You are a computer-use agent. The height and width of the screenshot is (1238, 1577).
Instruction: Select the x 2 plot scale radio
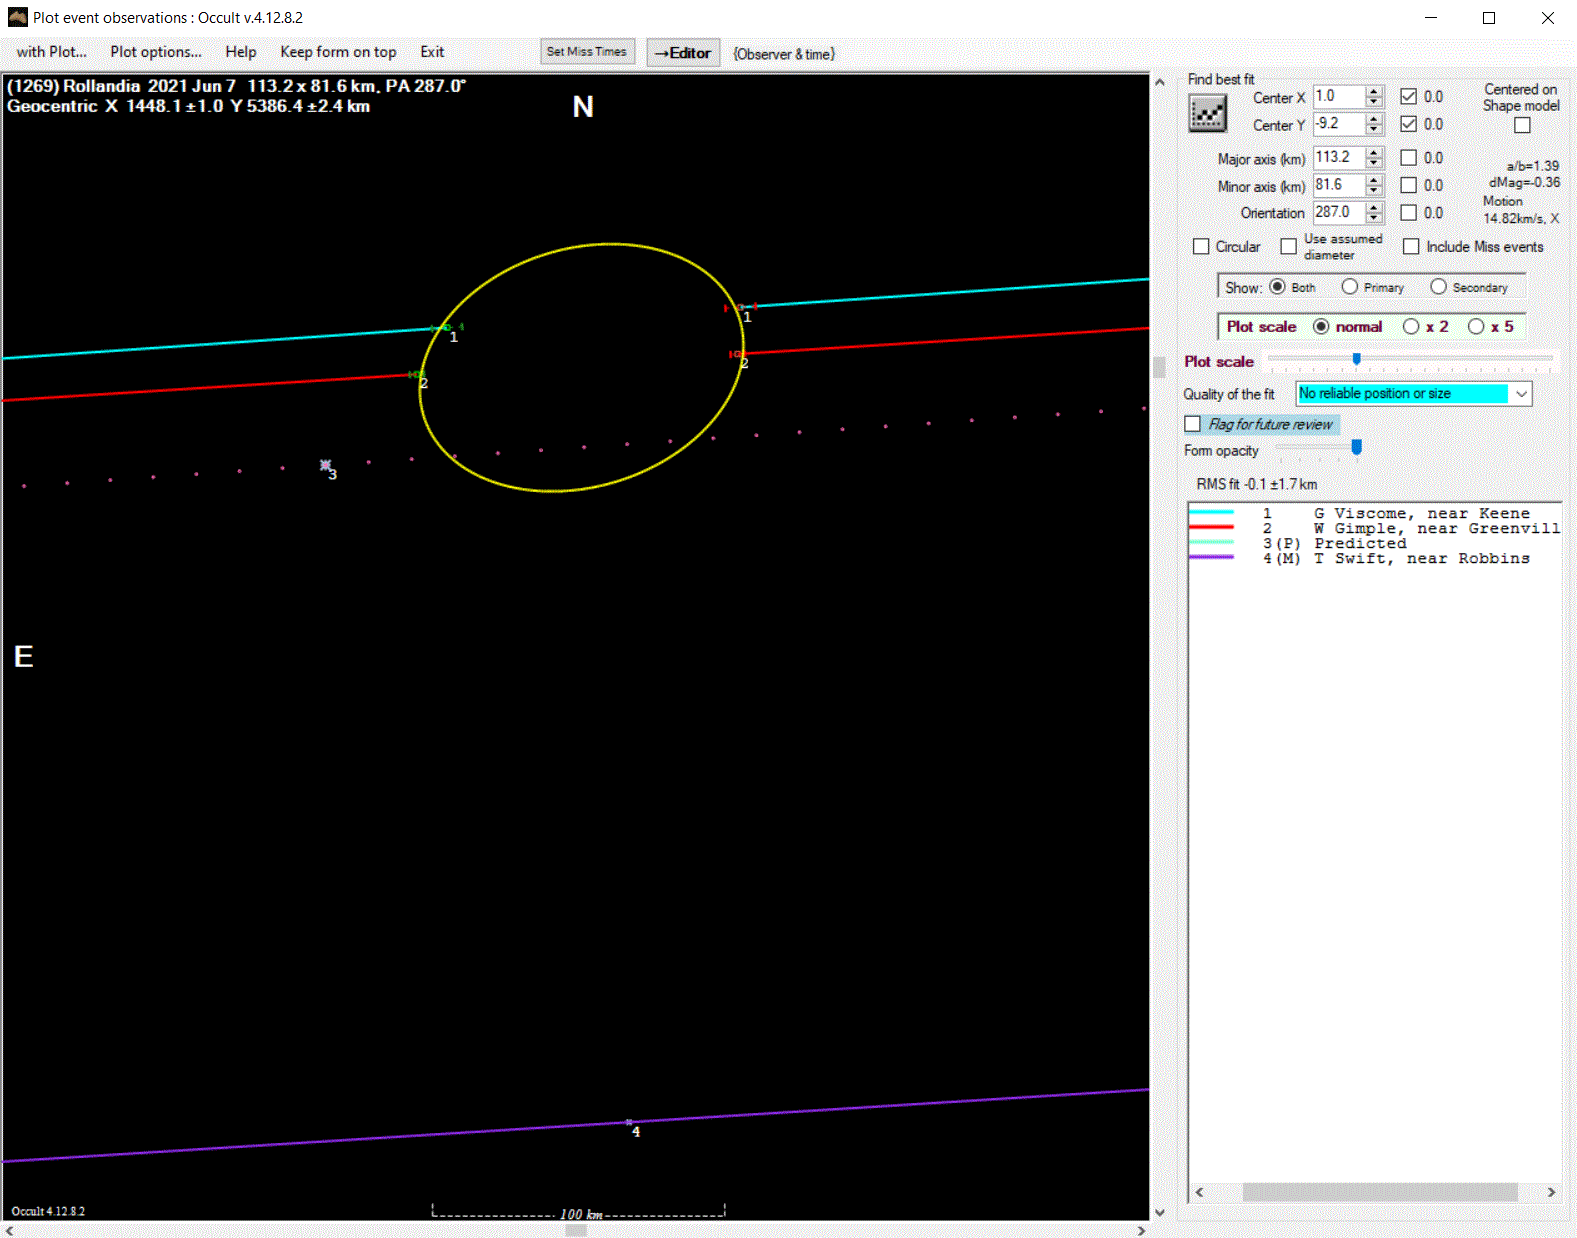1411,327
